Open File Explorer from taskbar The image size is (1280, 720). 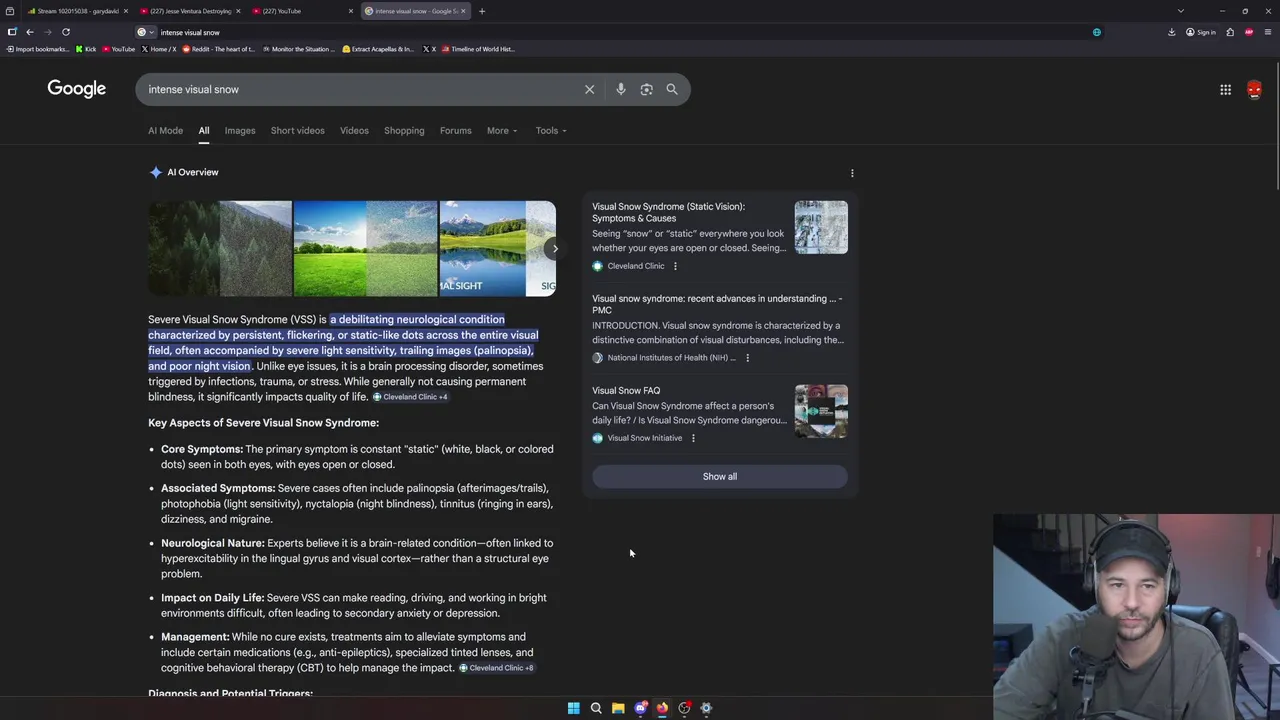(x=618, y=708)
